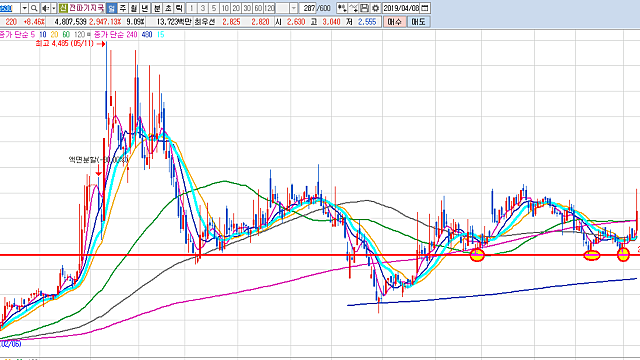Select the 틱 tick chart tab
The width and height of the screenshot is (640, 360).
tap(179, 8)
